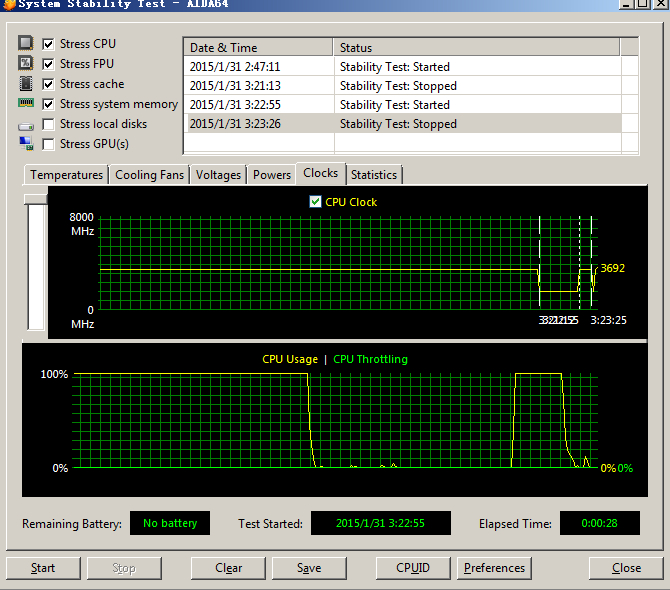Open the Cooling Fans tab

click(149, 175)
